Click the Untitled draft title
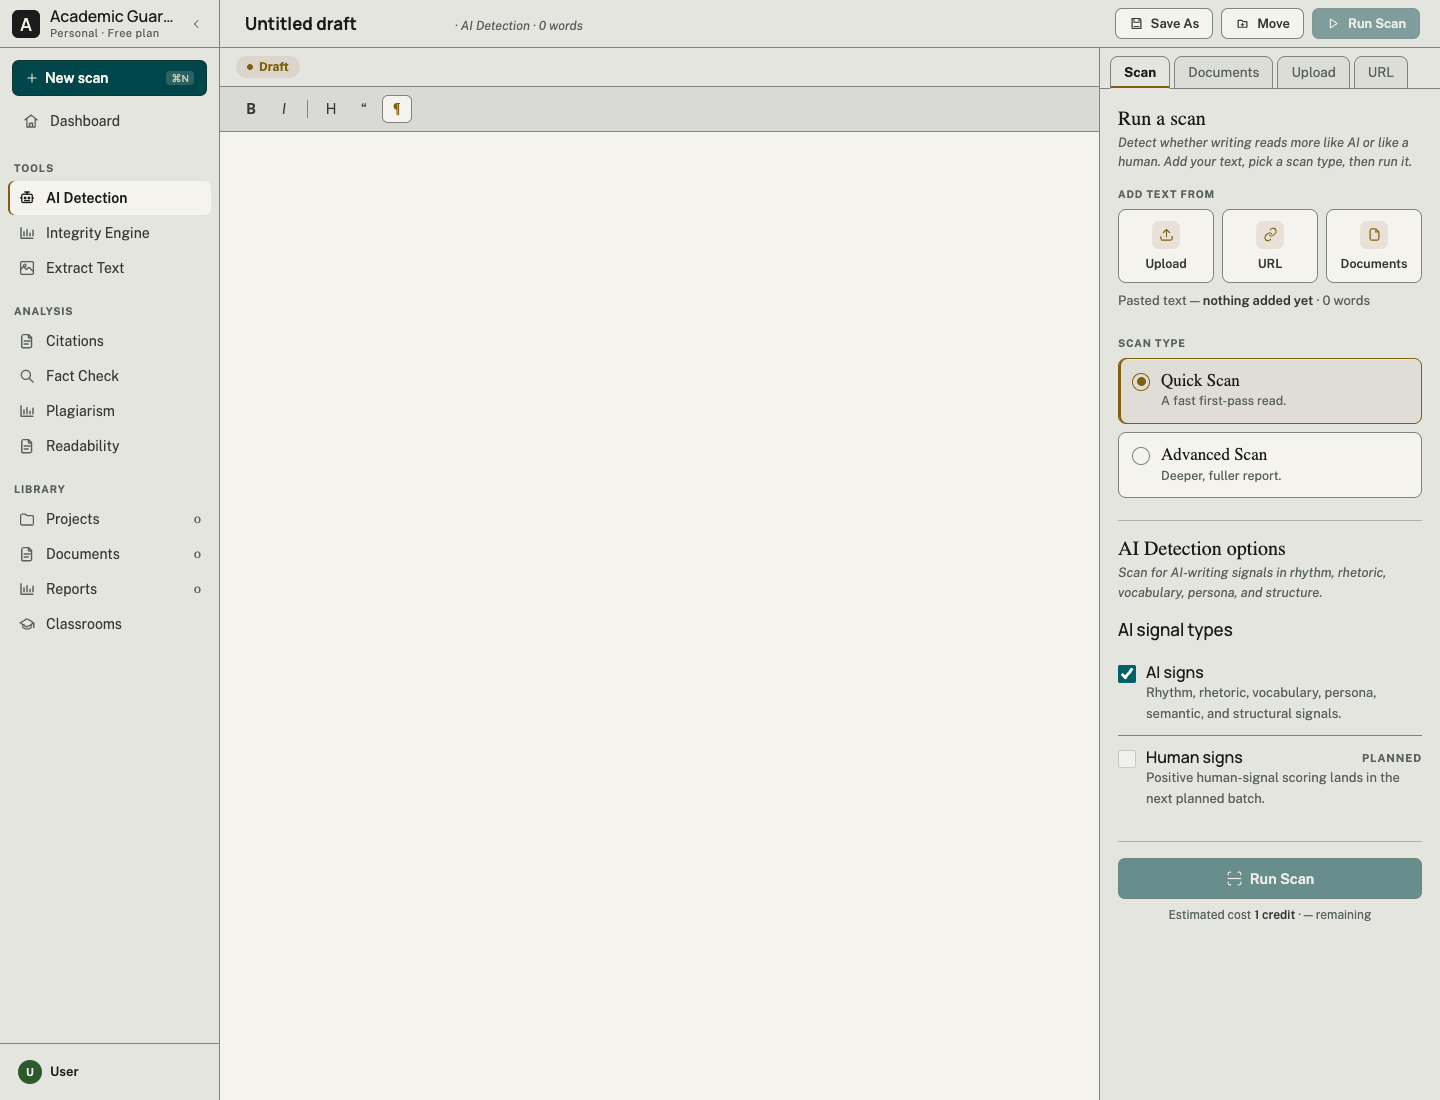 tap(301, 24)
